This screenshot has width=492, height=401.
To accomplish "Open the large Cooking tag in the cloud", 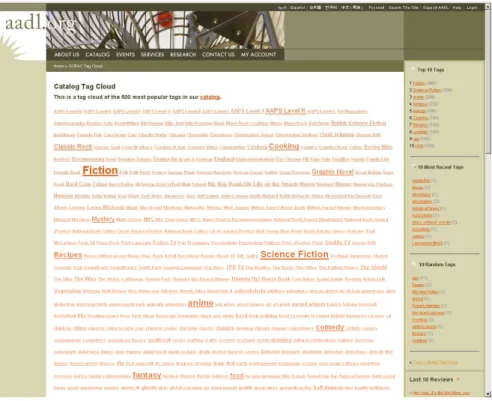I will pos(284,146).
